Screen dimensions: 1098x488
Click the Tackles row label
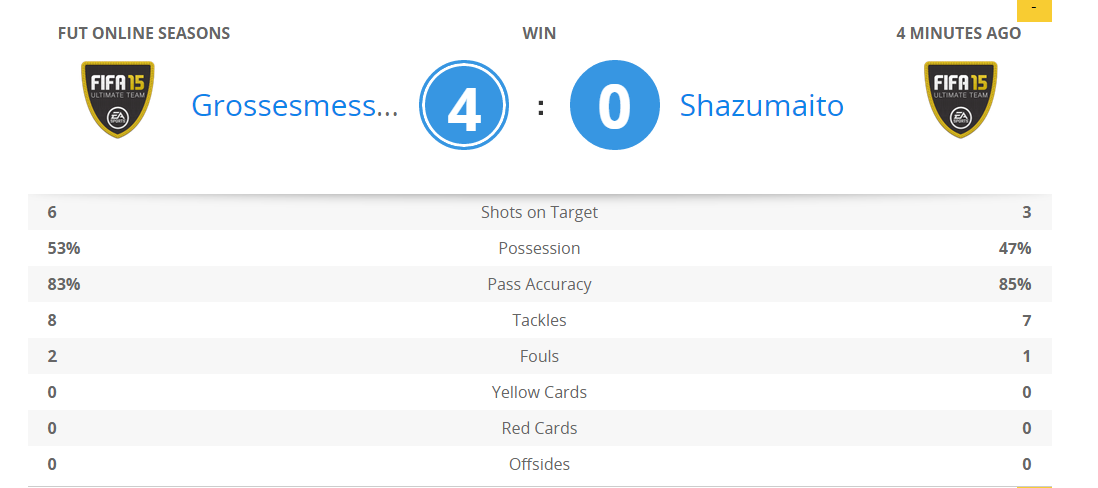(539, 321)
